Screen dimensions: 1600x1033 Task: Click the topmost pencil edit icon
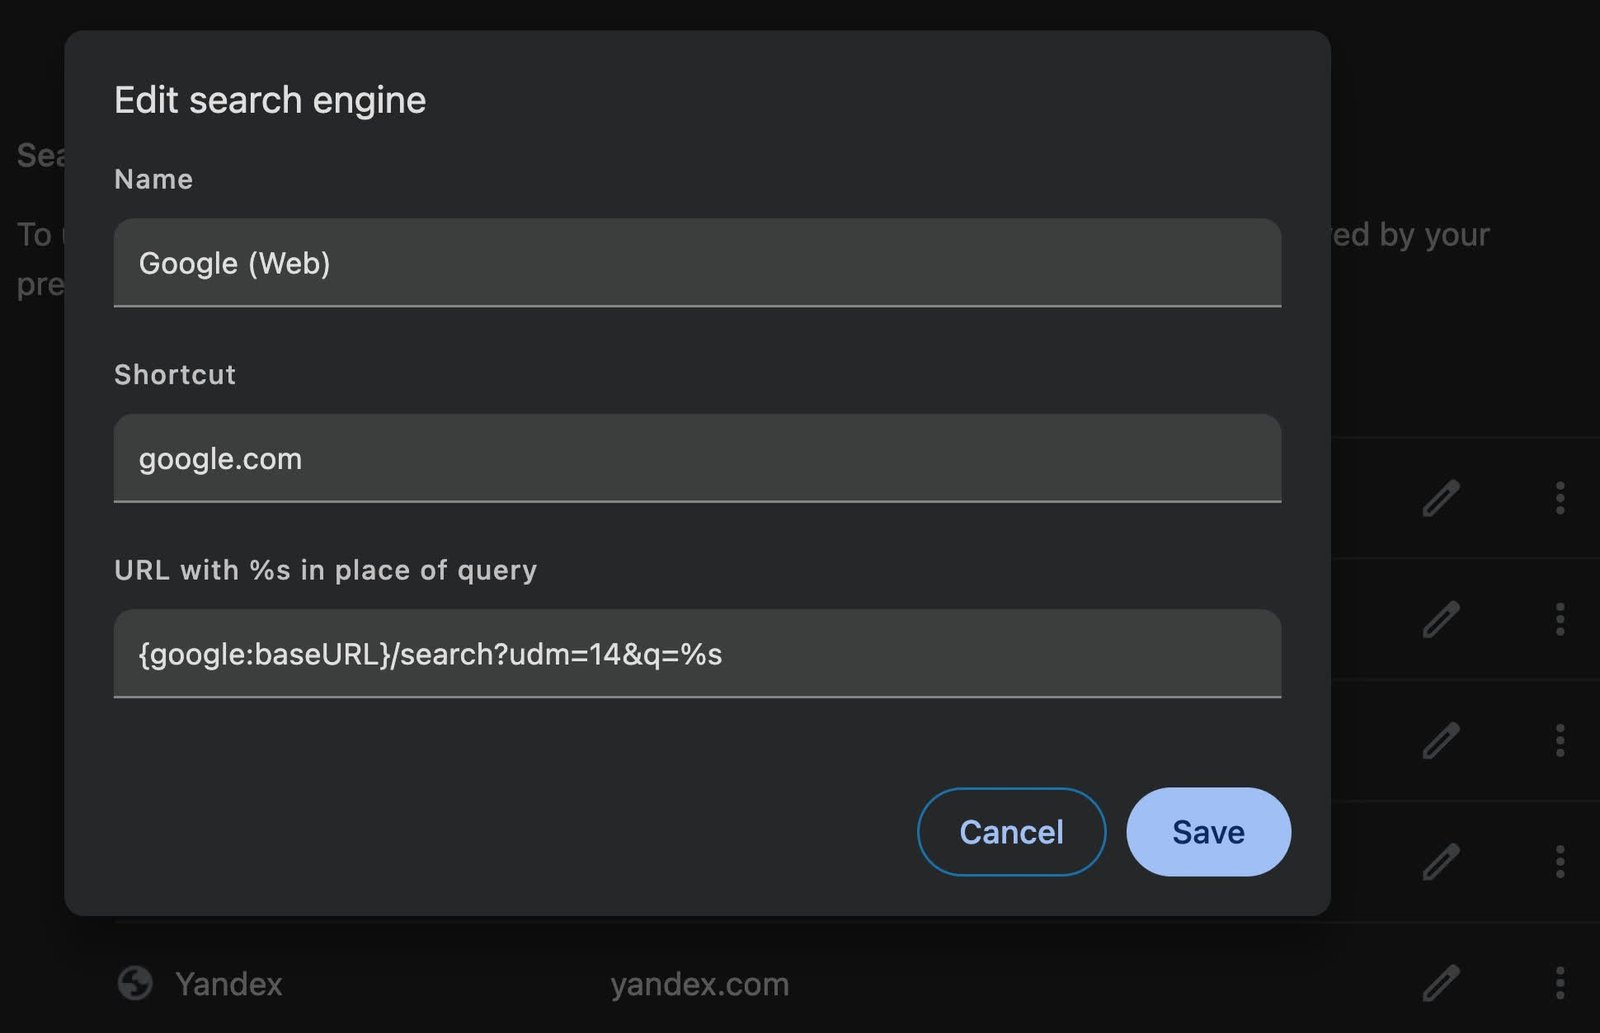click(x=1441, y=498)
